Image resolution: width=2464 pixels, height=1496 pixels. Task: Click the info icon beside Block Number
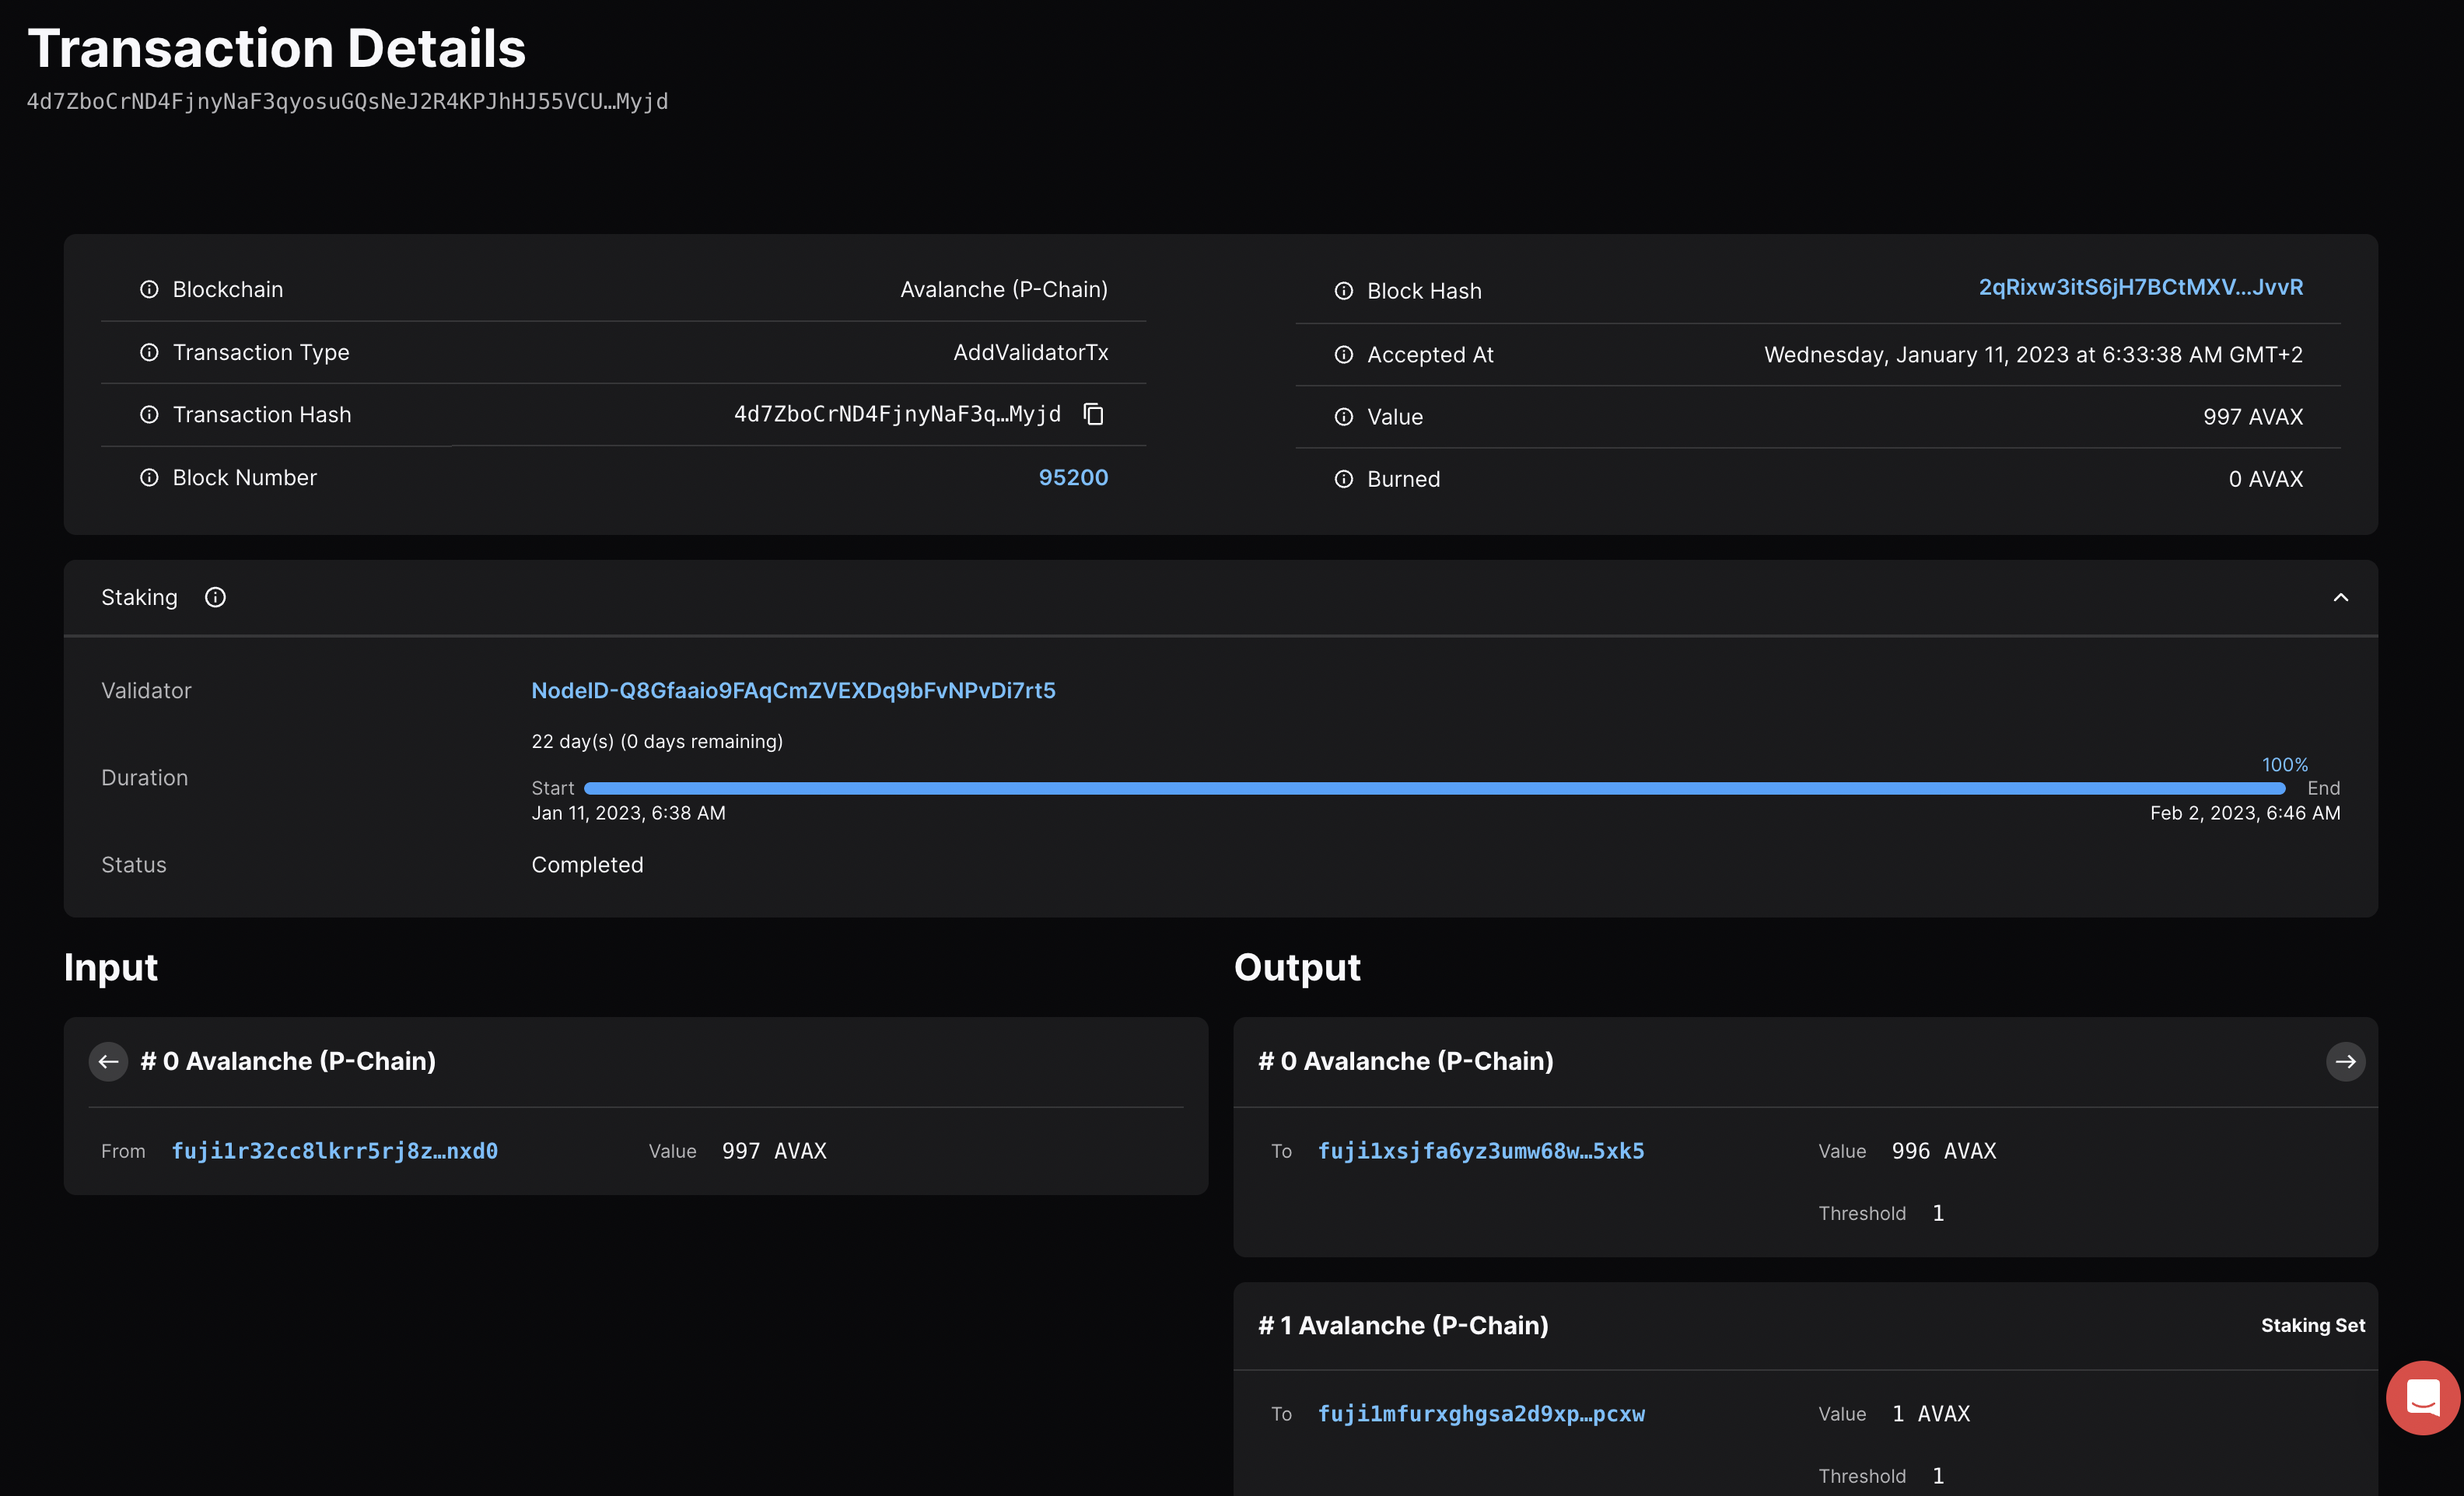149,477
